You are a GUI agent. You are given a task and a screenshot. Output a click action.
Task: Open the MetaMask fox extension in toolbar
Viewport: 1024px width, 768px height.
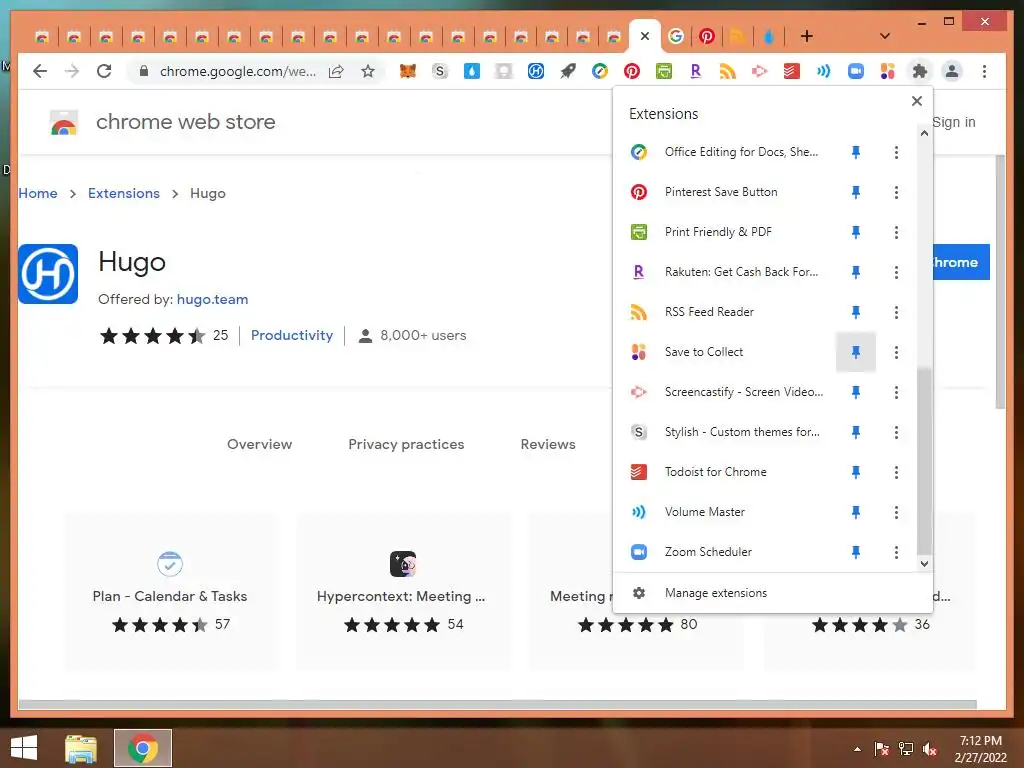408,71
